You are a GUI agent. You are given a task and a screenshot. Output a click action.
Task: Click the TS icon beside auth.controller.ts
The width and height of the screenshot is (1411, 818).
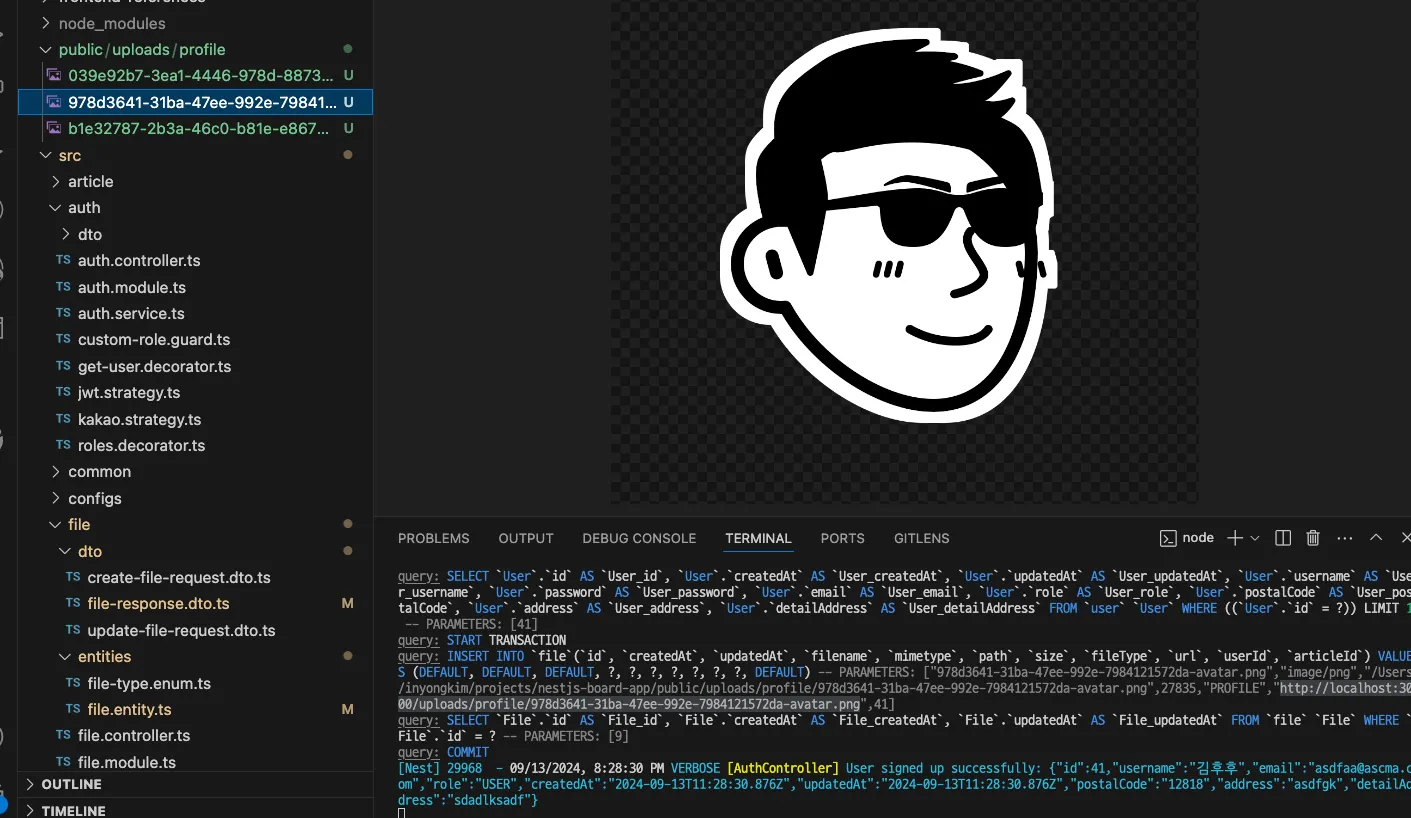[63, 261]
